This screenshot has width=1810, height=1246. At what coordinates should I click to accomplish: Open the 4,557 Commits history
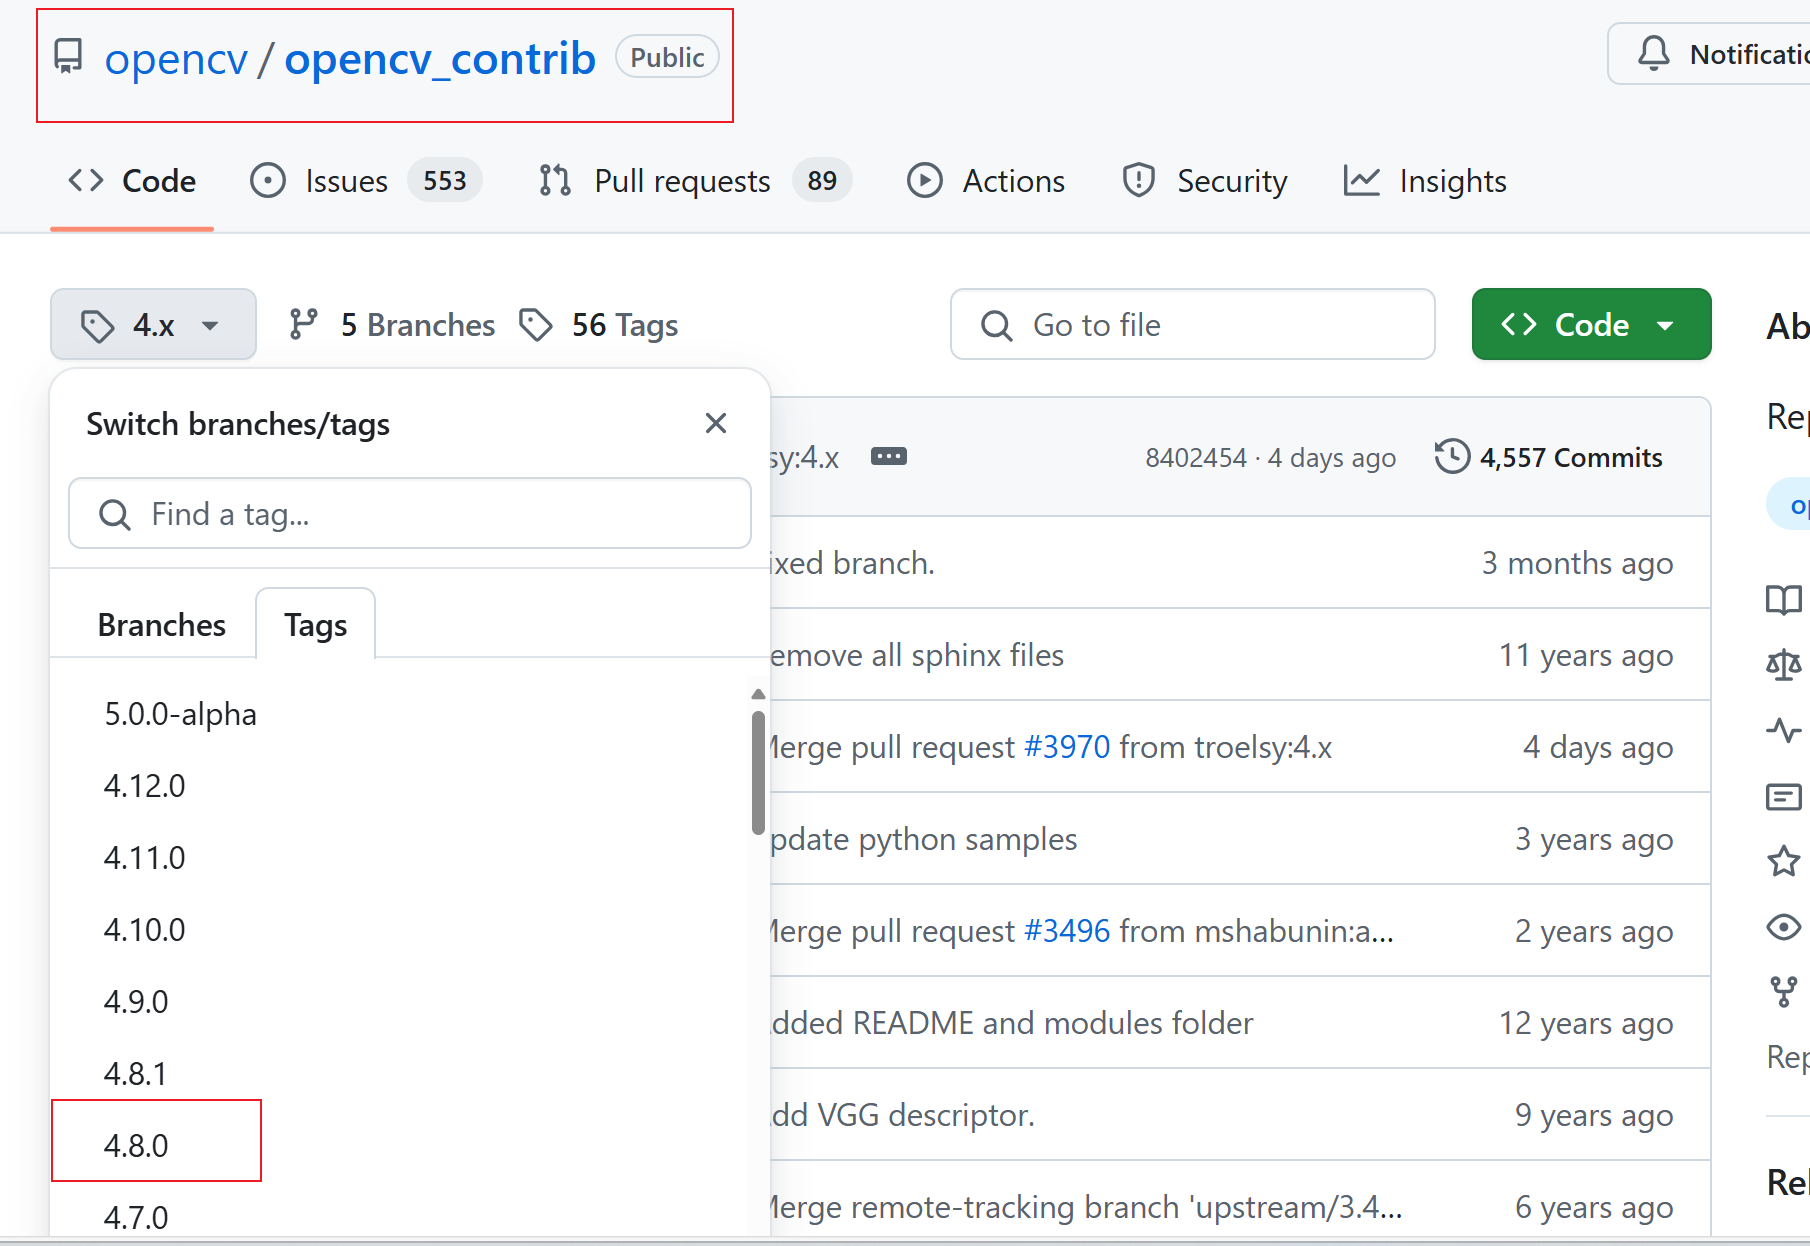pos(1549,457)
